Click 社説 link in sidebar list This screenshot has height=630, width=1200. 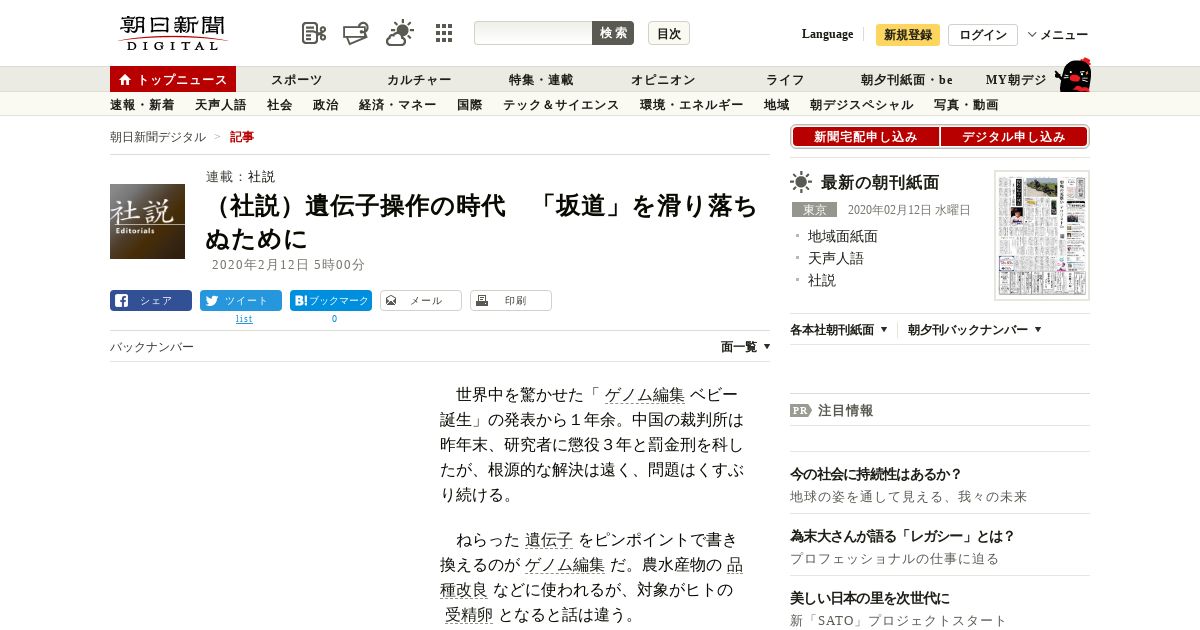click(x=822, y=280)
